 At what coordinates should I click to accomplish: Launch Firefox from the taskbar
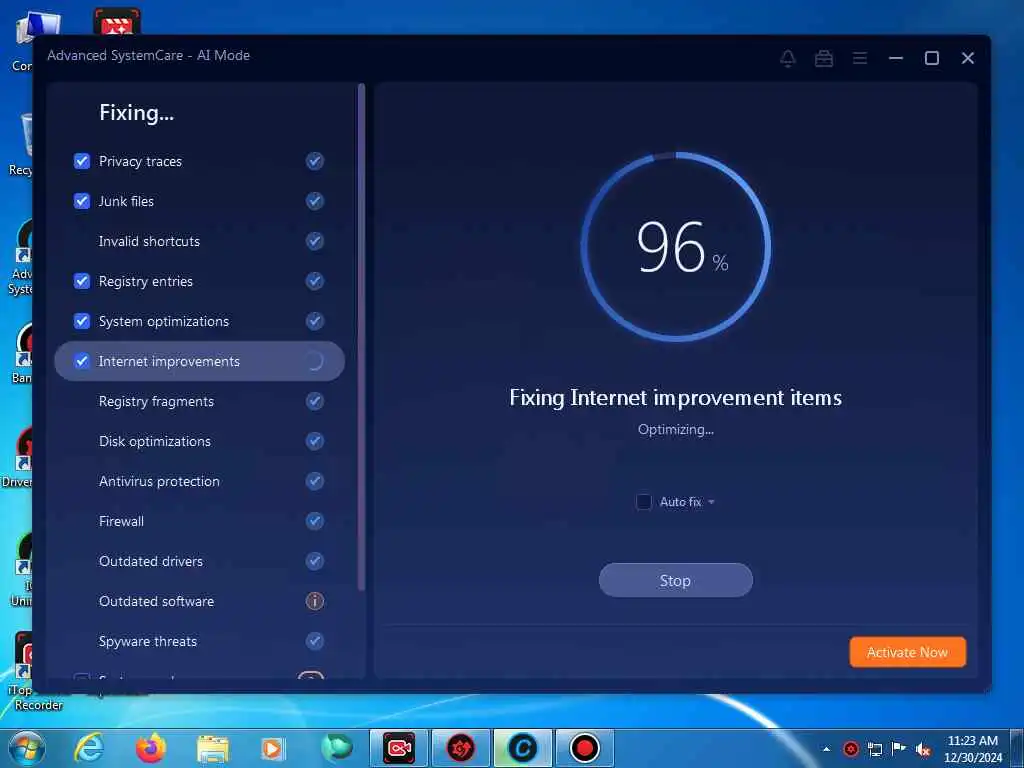(x=150, y=748)
